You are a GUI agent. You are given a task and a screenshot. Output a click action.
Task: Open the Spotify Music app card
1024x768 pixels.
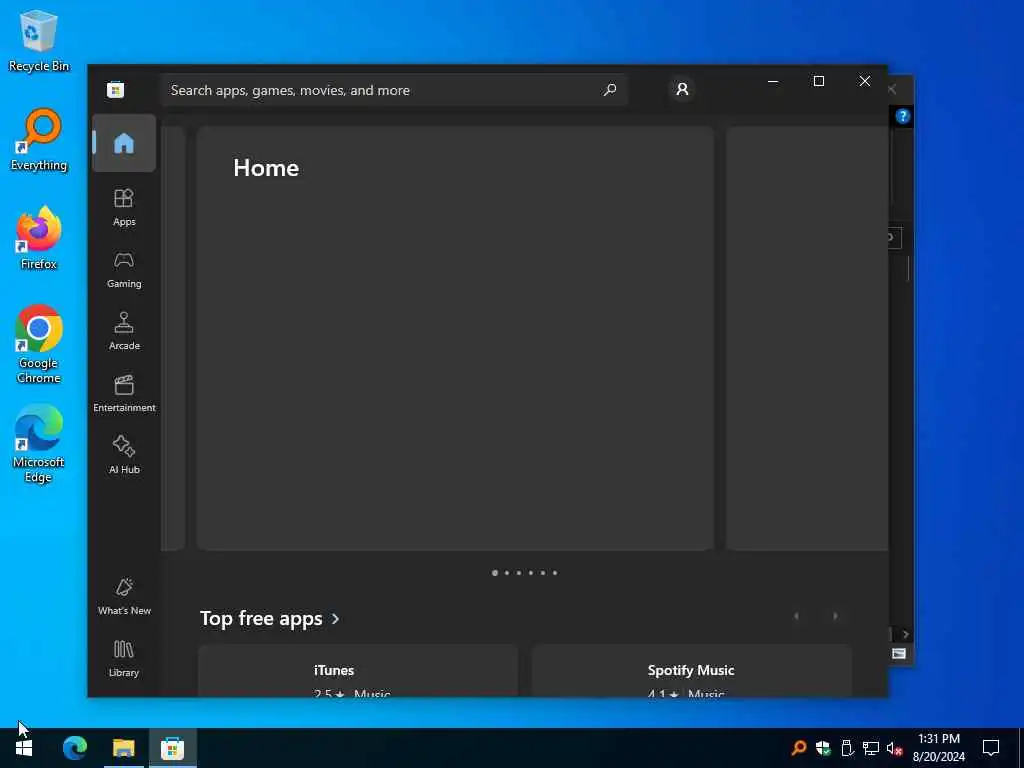click(x=692, y=671)
